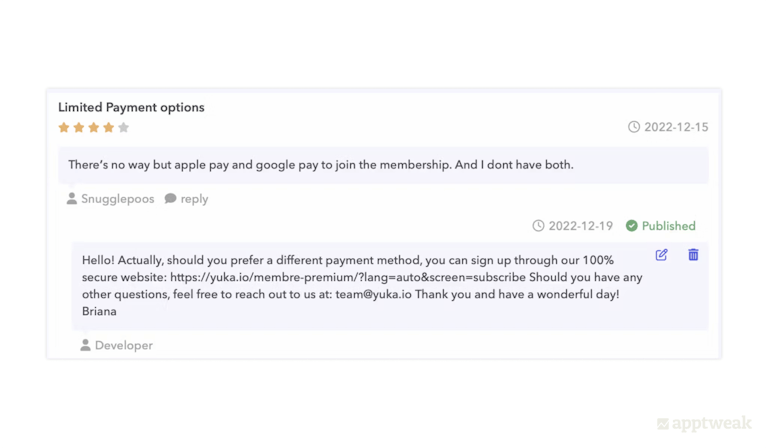Click the reply link under the review
Viewport: 768px width, 448px height.
(194, 199)
